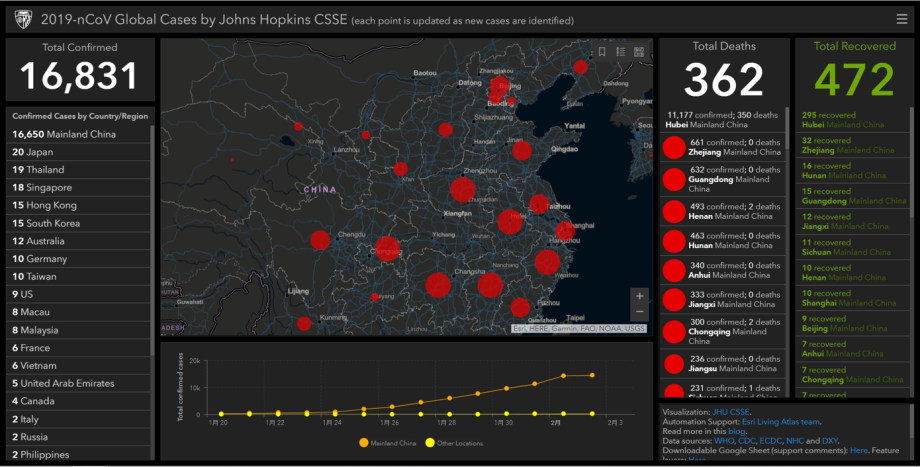Click the red circle beside Zhejiang entry
This screenshot has height=467, width=920.
tap(674, 147)
